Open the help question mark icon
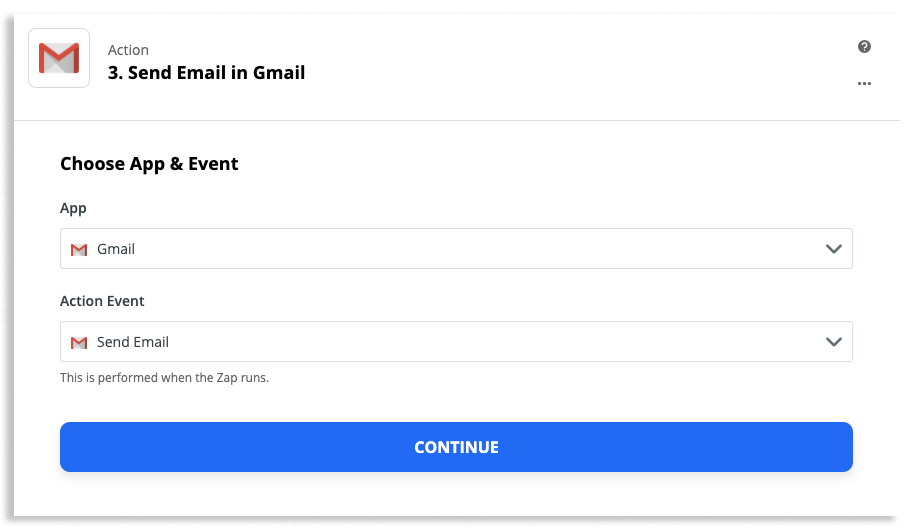The image size is (914, 530). pyautogui.click(x=864, y=47)
